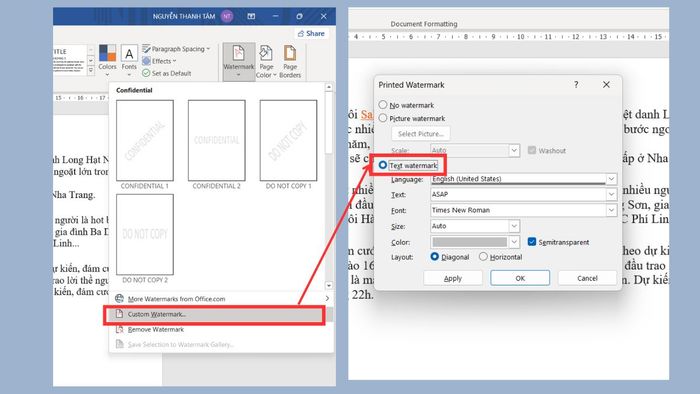Viewport: 700px width, 394px height.
Task: Open the Size dropdown arrow
Action: point(514,226)
